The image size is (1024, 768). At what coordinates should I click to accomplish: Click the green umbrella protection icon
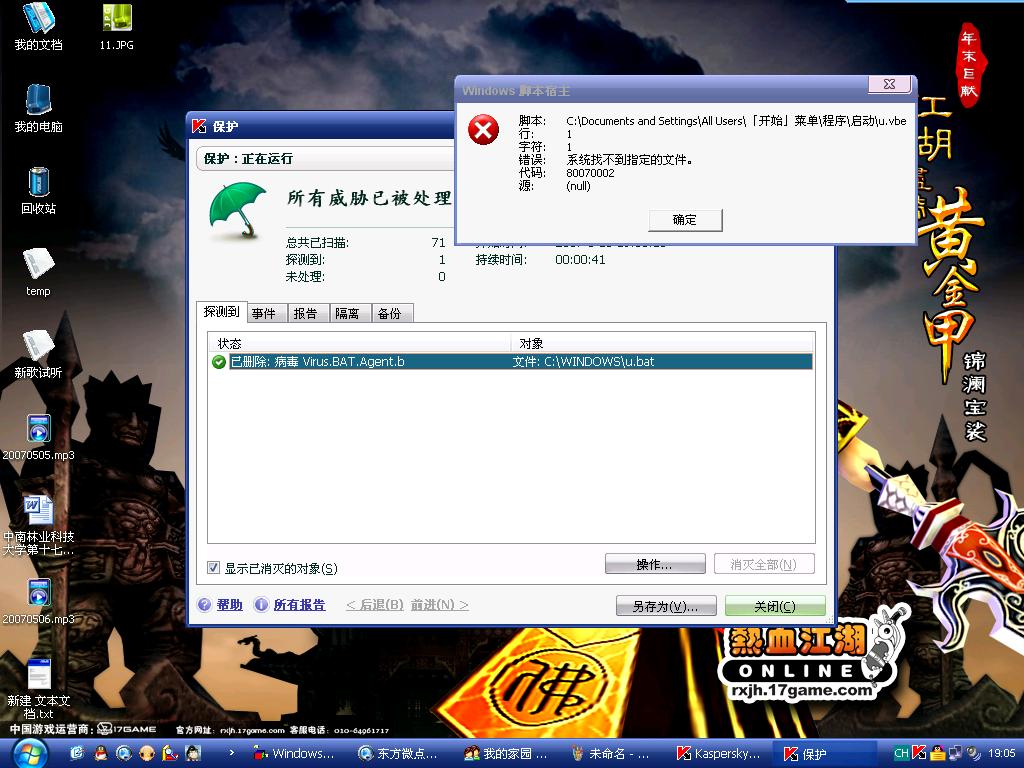pyautogui.click(x=238, y=210)
